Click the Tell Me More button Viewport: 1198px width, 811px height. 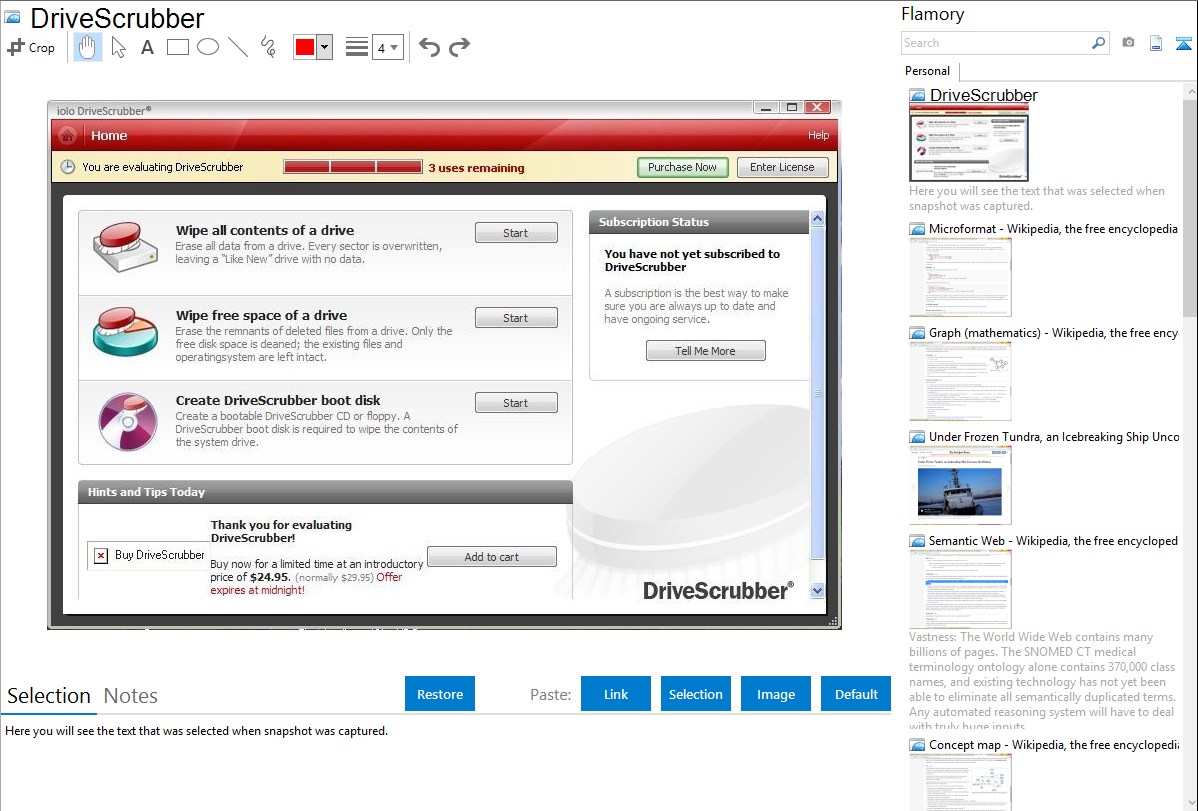[705, 351]
